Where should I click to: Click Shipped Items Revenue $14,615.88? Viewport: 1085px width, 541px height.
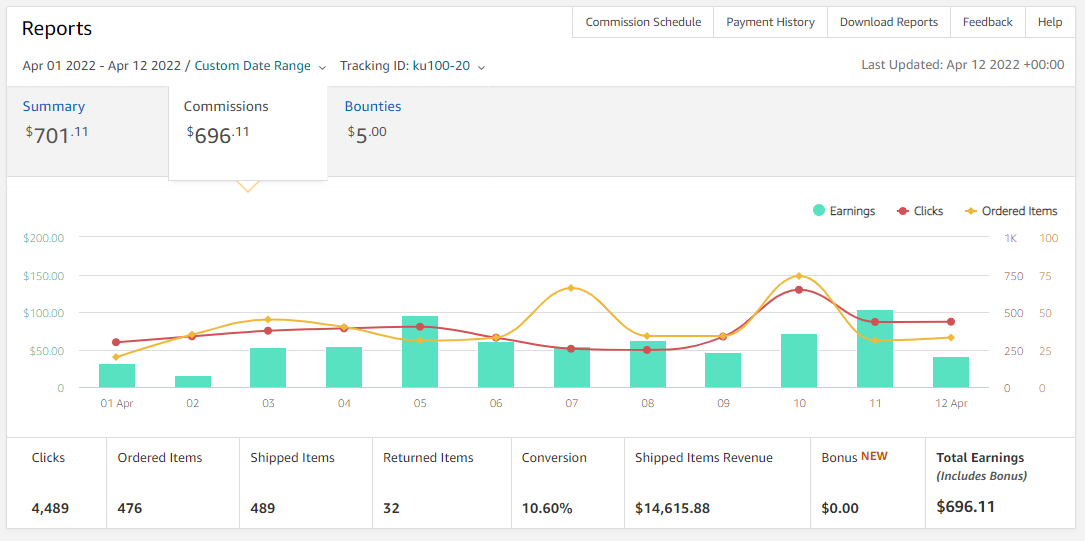click(673, 508)
